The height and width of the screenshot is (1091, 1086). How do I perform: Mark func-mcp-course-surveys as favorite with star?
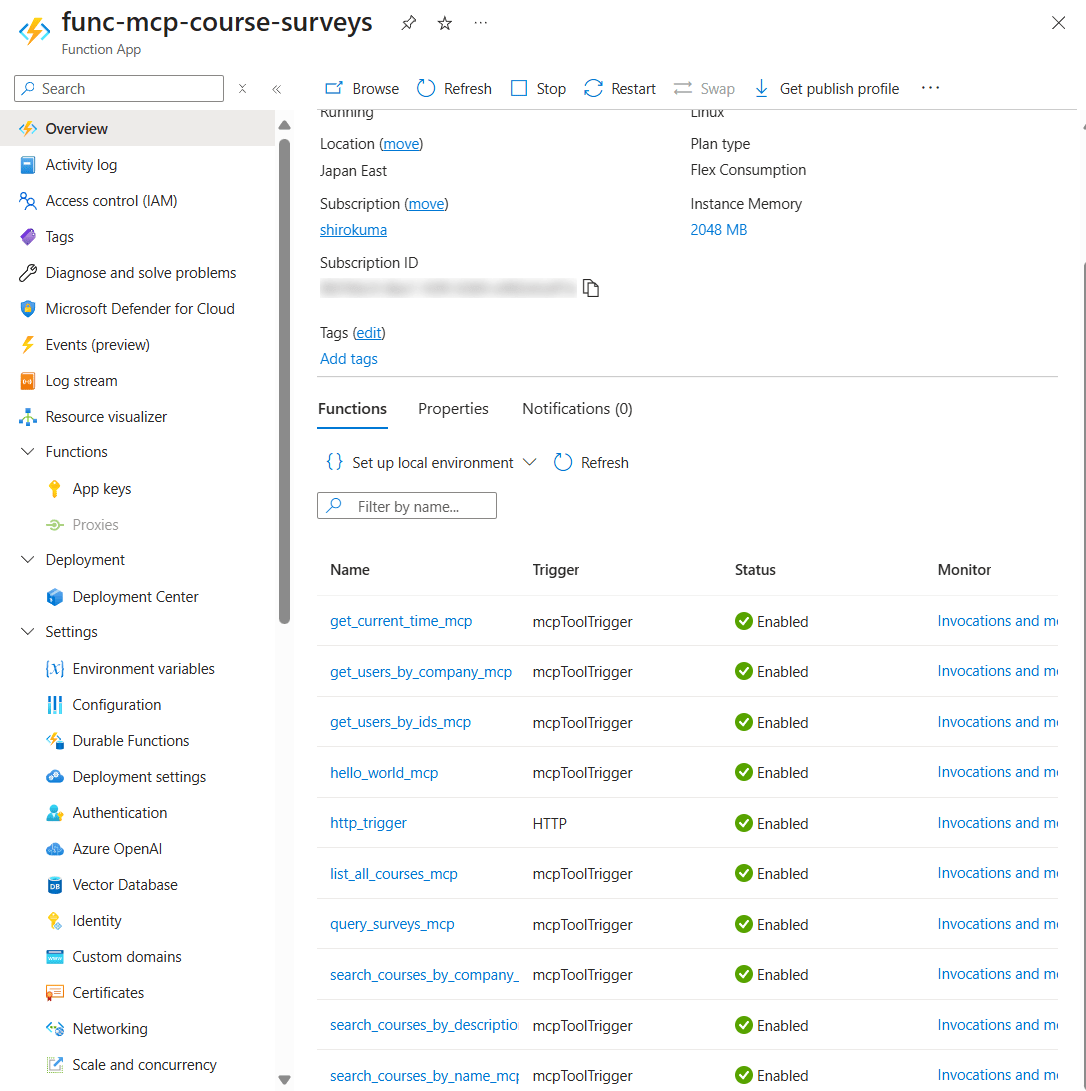click(x=445, y=23)
